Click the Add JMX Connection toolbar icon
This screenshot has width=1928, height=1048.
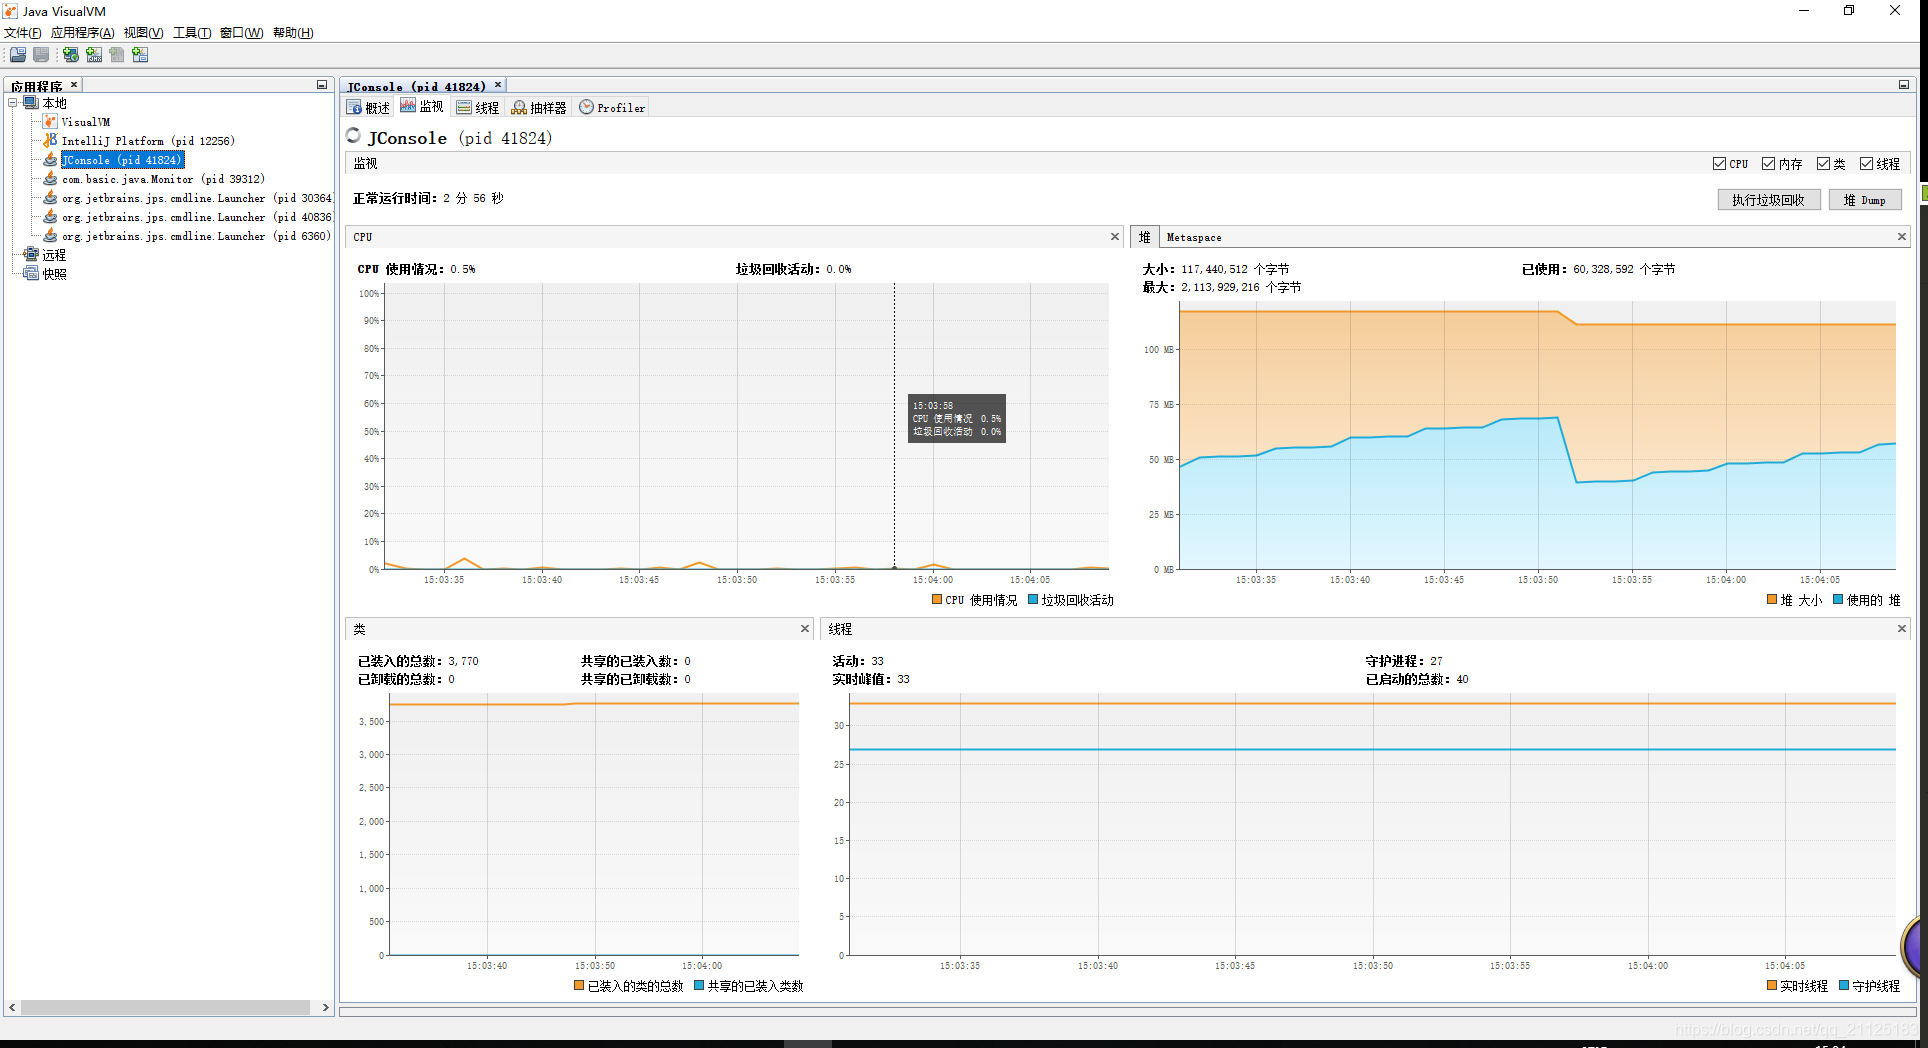pyautogui.click(x=94, y=55)
